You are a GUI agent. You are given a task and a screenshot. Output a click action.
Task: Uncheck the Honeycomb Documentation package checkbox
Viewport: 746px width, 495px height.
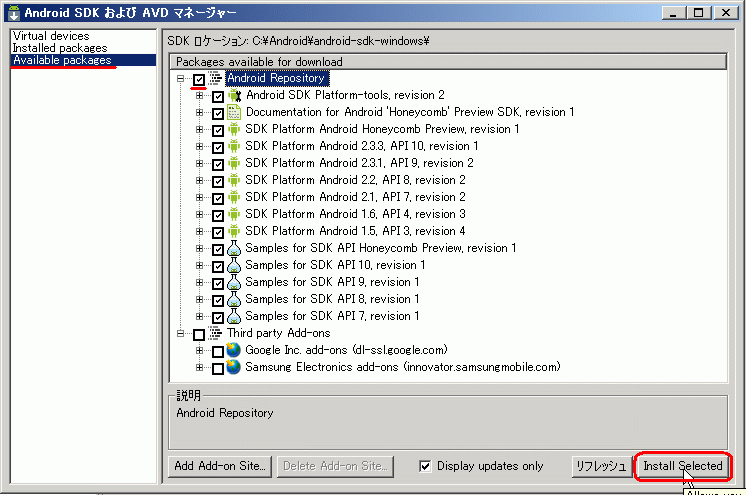(218, 114)
